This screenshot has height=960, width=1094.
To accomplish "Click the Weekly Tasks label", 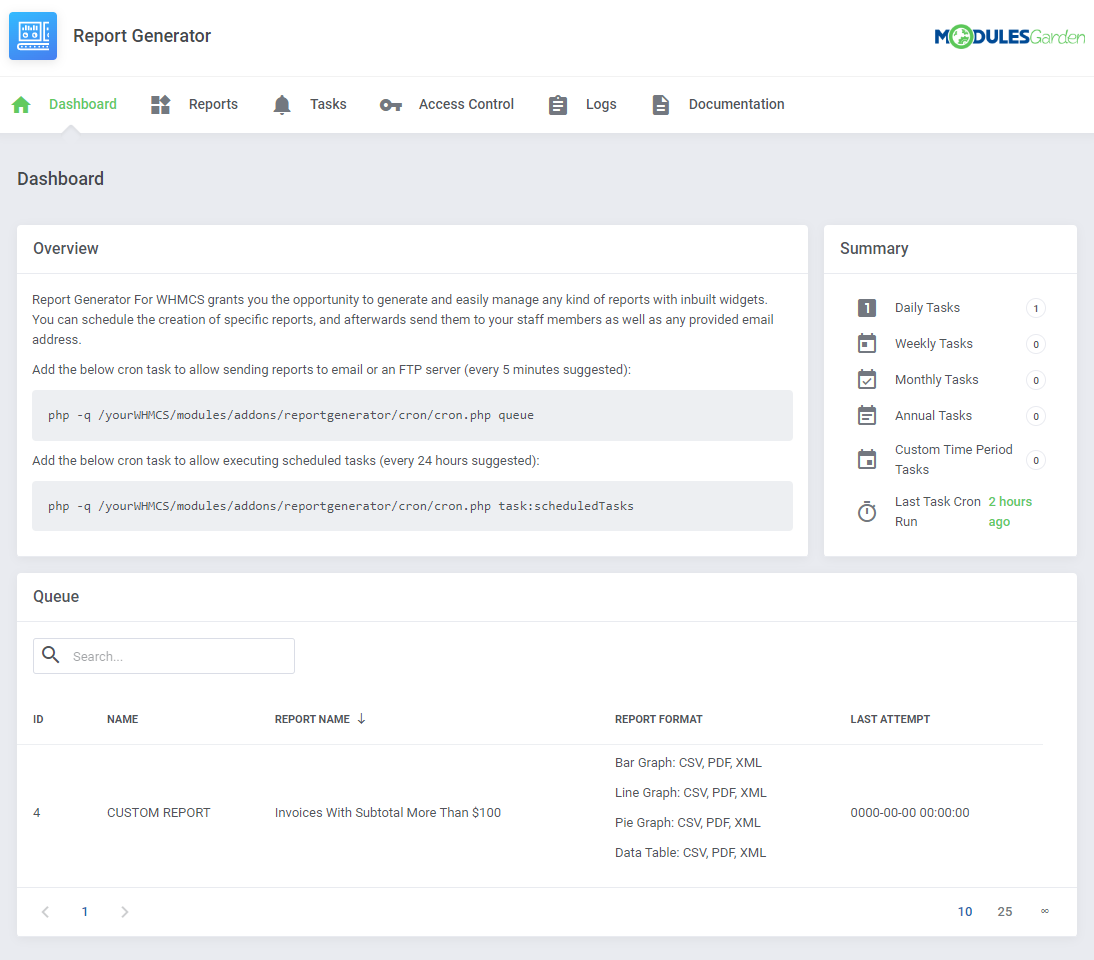I will [934, 343].
